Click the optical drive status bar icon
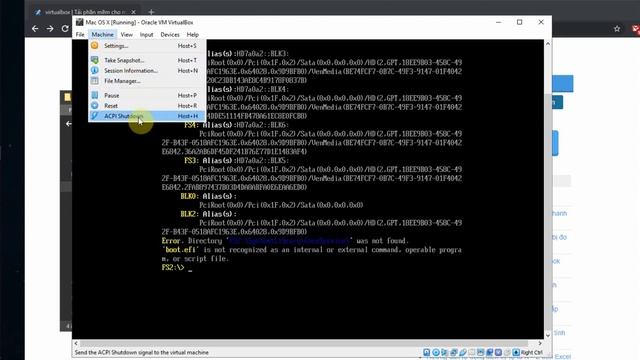The height and width of the screenshot is (360, 640). pyautogui.click(x=436, y=352)
